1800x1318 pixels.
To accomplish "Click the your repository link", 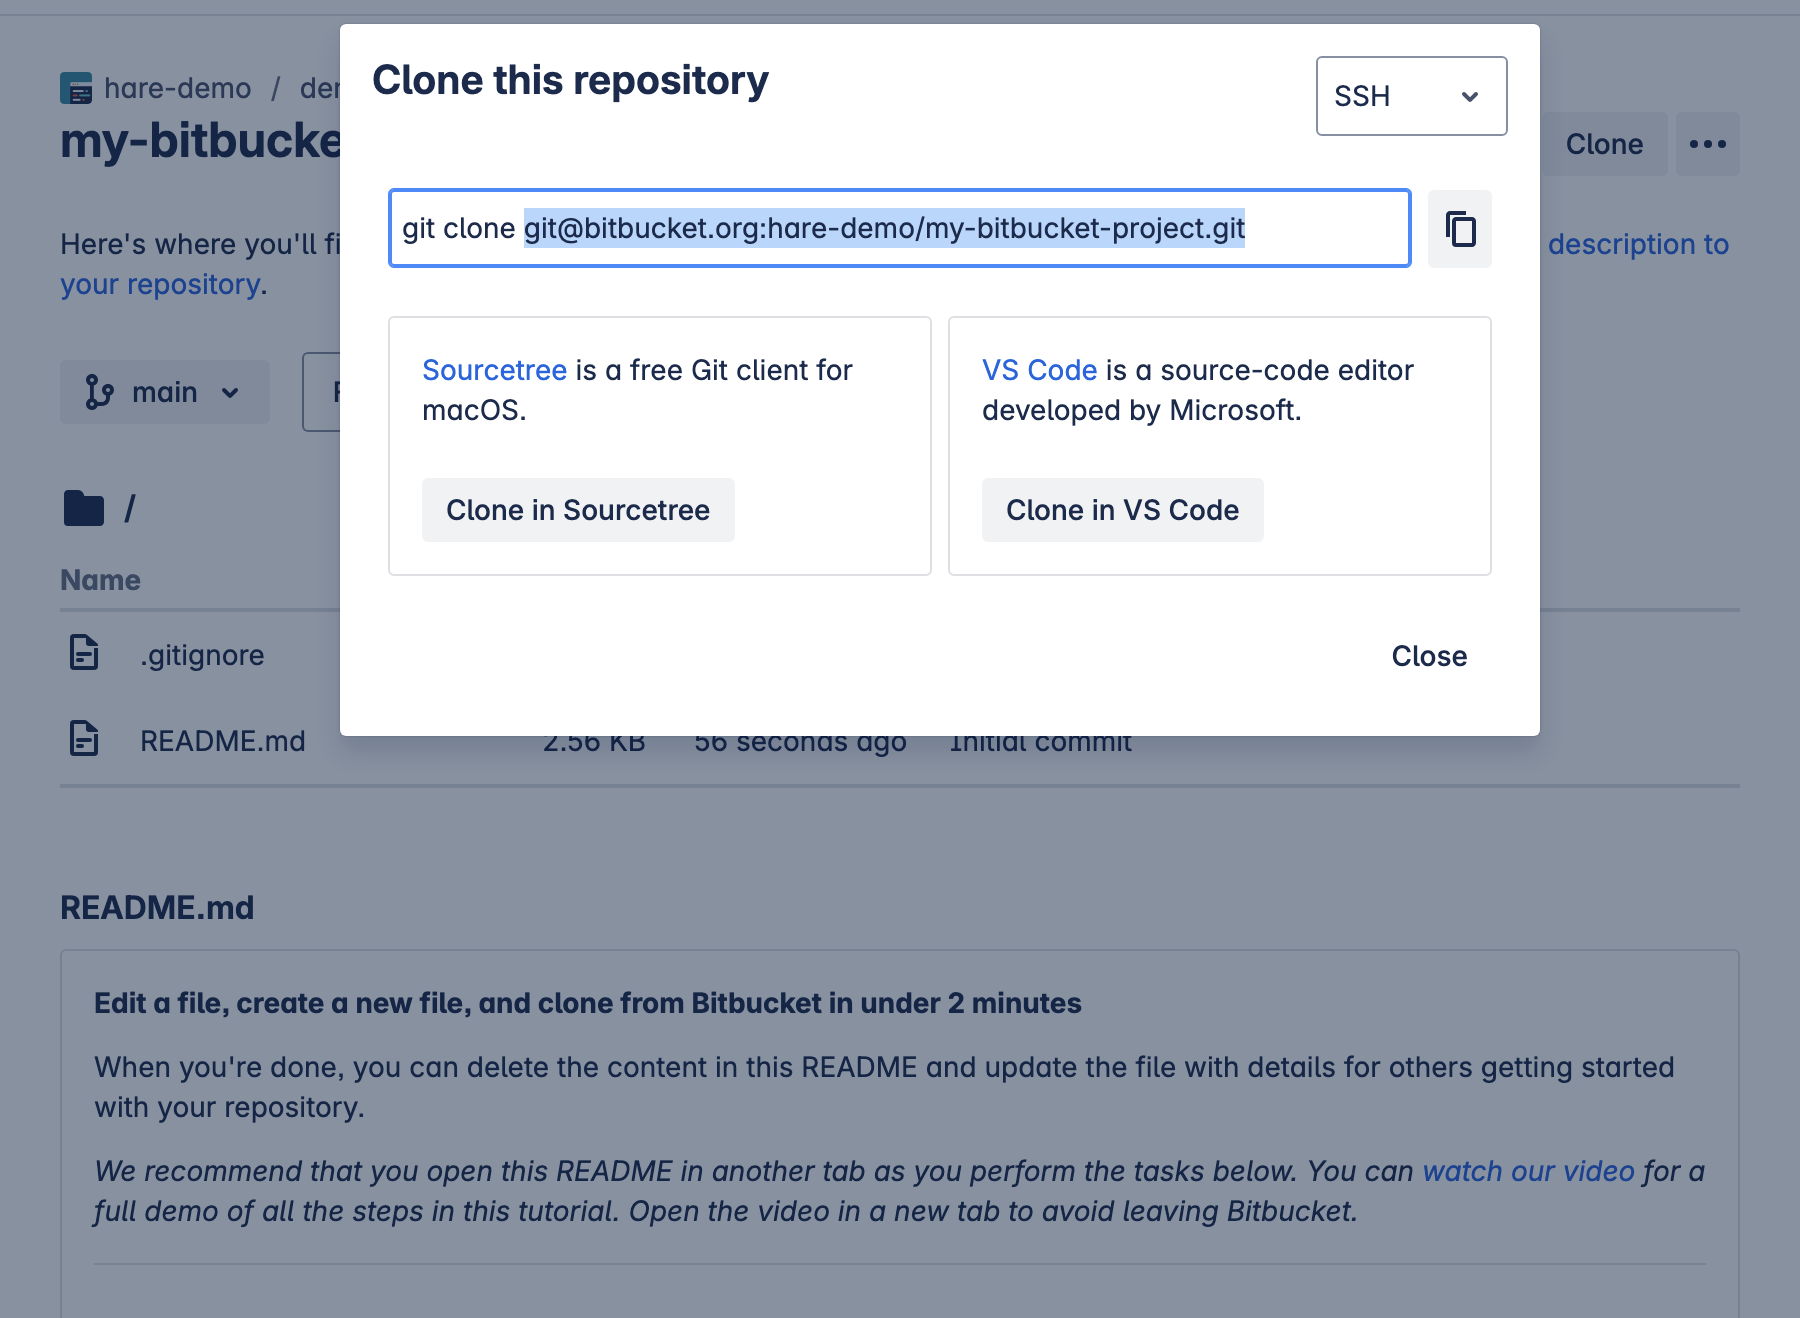I will pyautogui.click(x=161, y=284).
